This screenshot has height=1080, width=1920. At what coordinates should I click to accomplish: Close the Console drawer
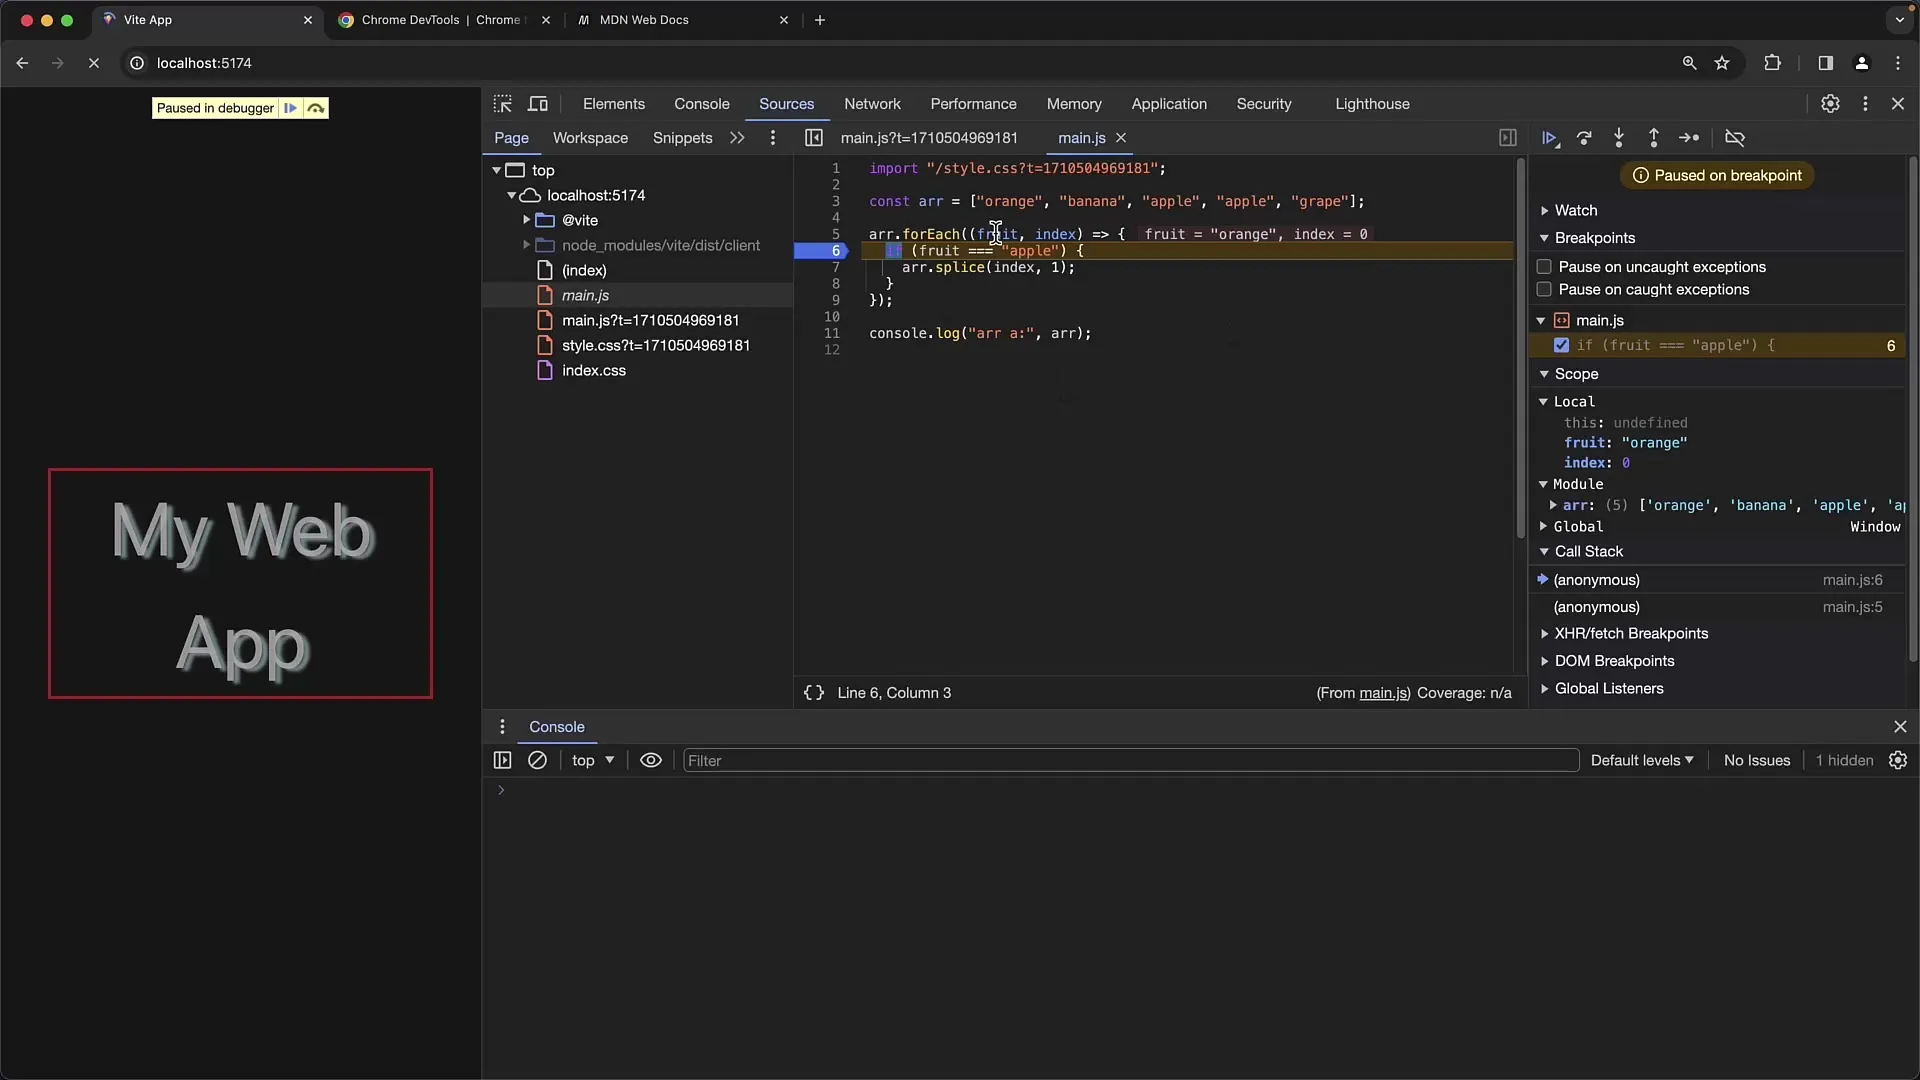(1900, 727)
